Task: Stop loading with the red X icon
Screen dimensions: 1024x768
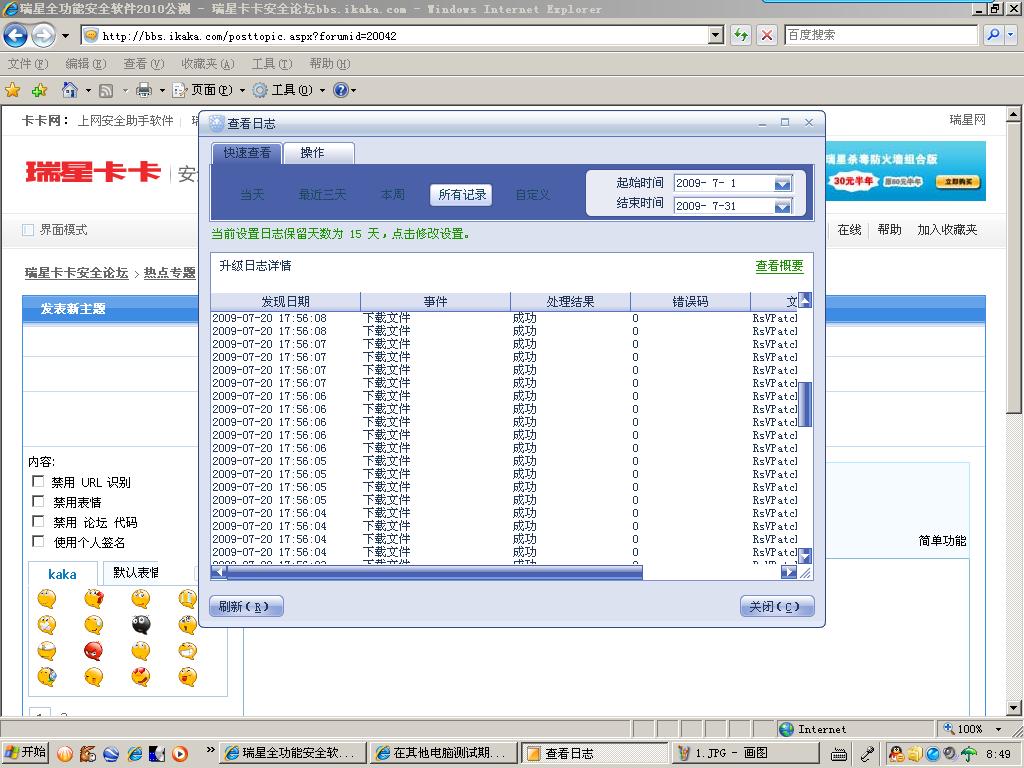Action: (x=767, y=35)
